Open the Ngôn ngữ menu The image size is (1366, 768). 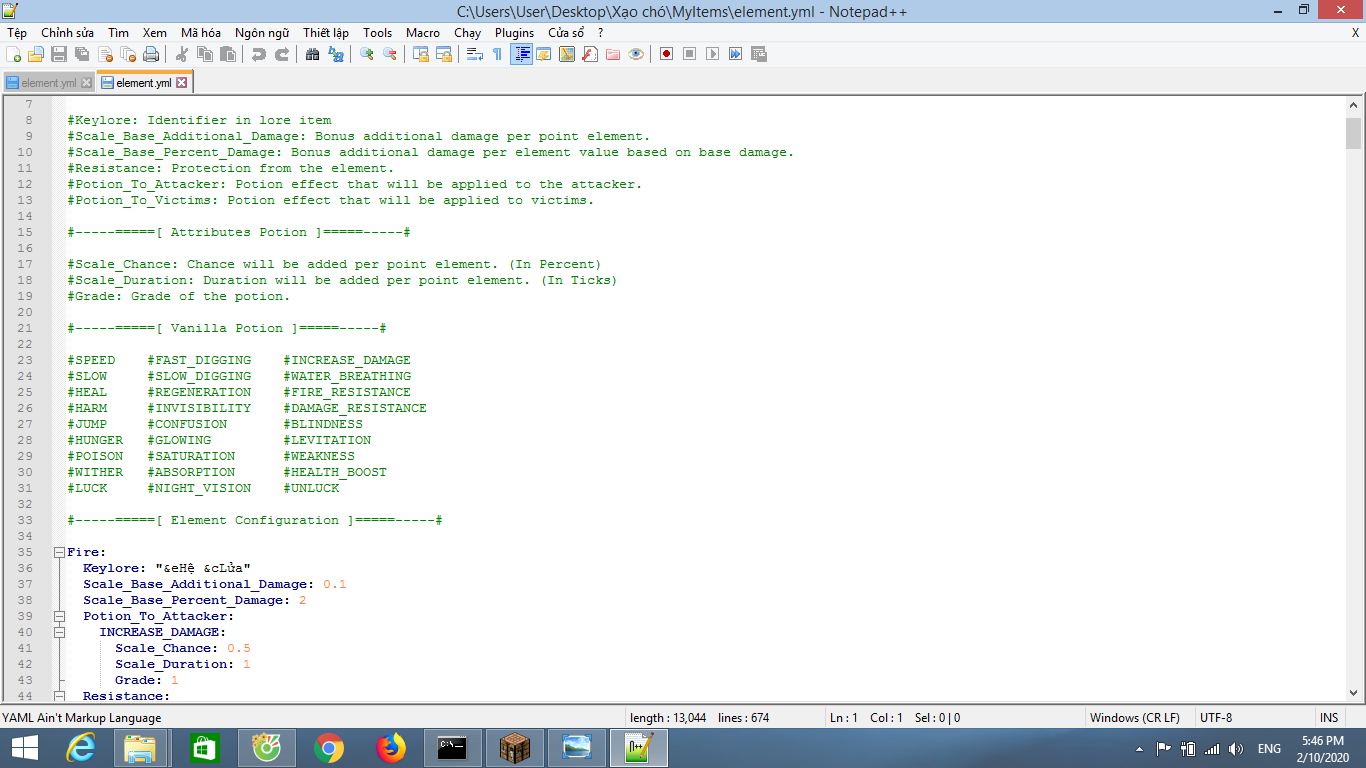point(262,33)
